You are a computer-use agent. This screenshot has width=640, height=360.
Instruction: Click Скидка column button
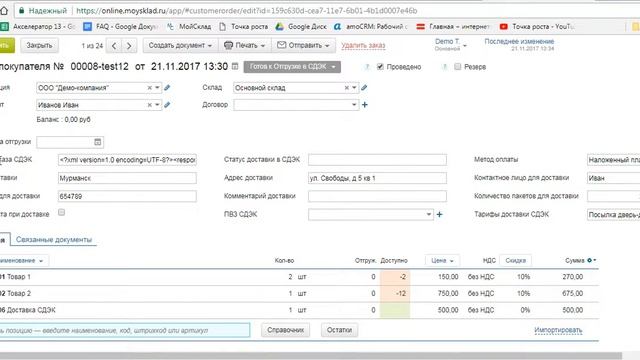pos(516,260)
